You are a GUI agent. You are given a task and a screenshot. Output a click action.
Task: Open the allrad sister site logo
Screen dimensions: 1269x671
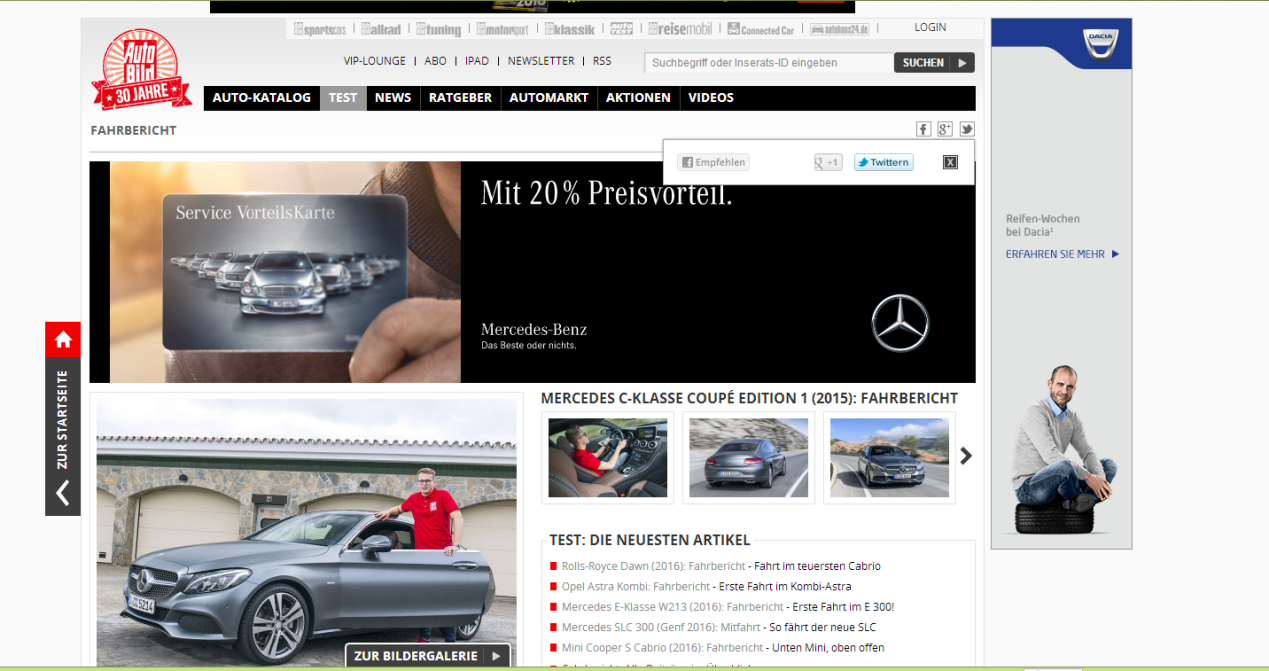381,29
